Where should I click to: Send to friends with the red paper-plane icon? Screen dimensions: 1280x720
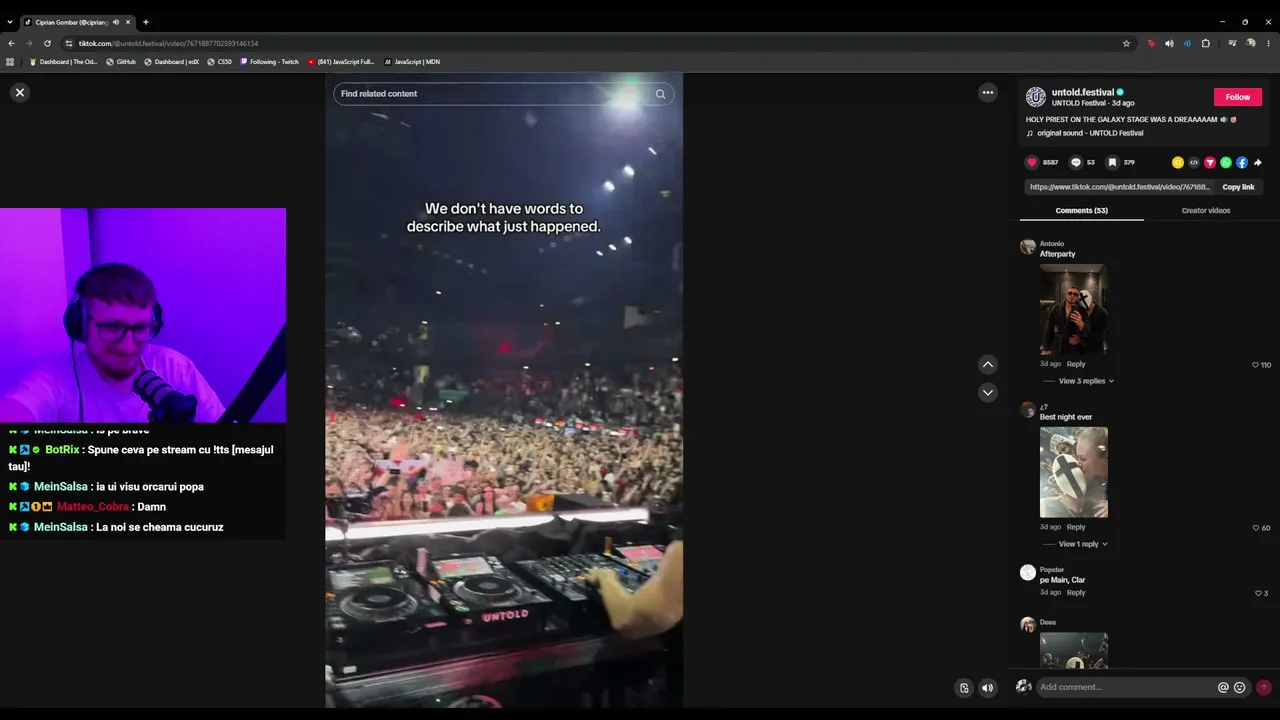1210,162
